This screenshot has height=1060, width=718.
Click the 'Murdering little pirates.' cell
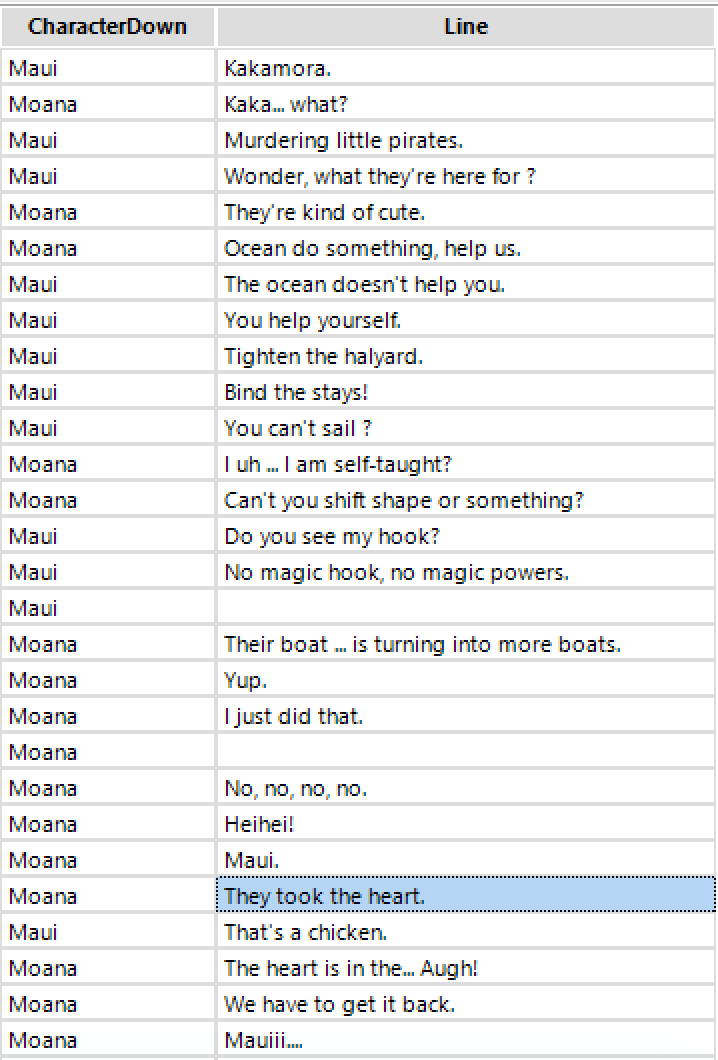click(466, 140)
